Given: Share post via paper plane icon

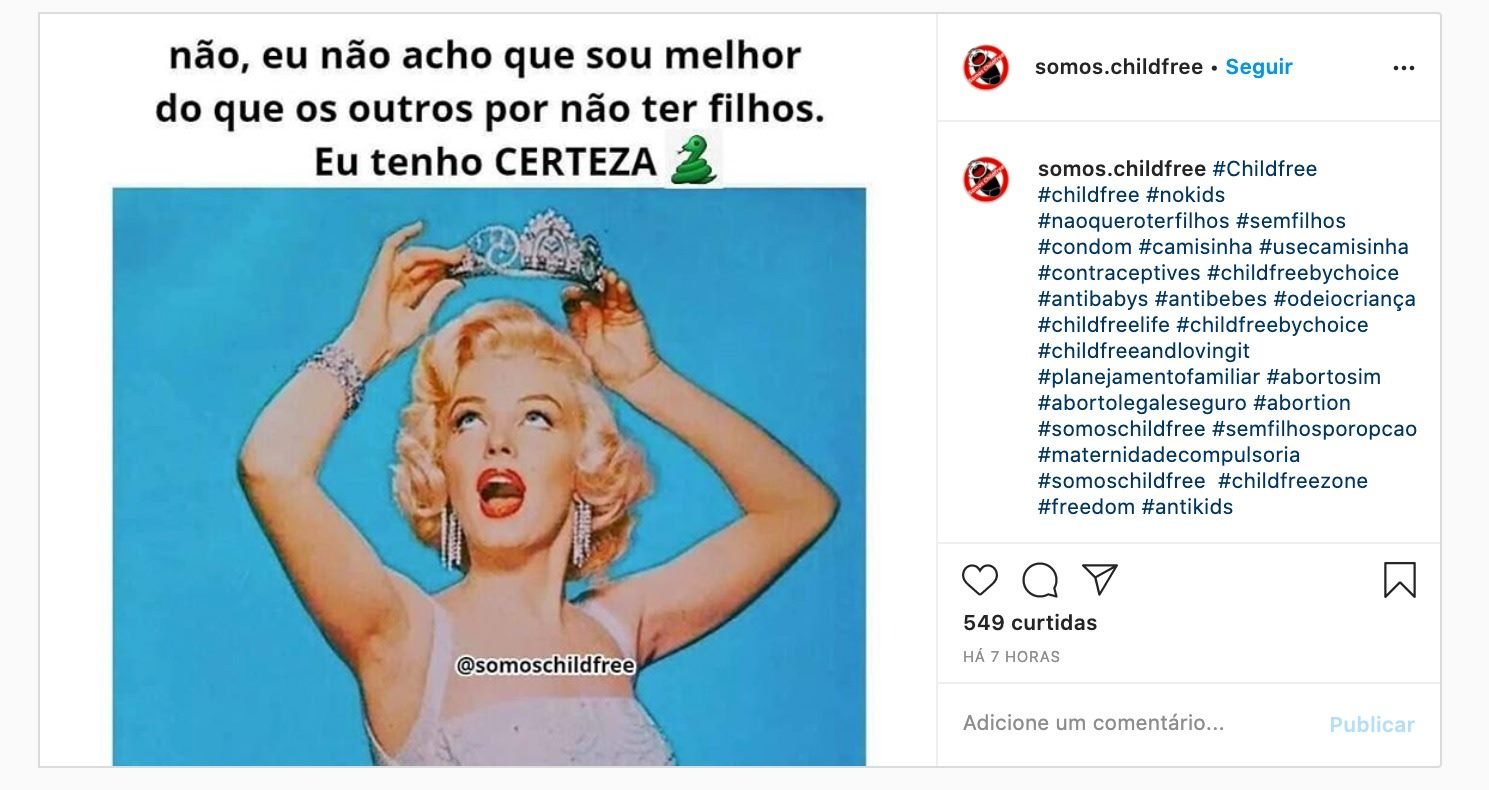Looking at the screenshot, I should click(x=1099, y=579).
